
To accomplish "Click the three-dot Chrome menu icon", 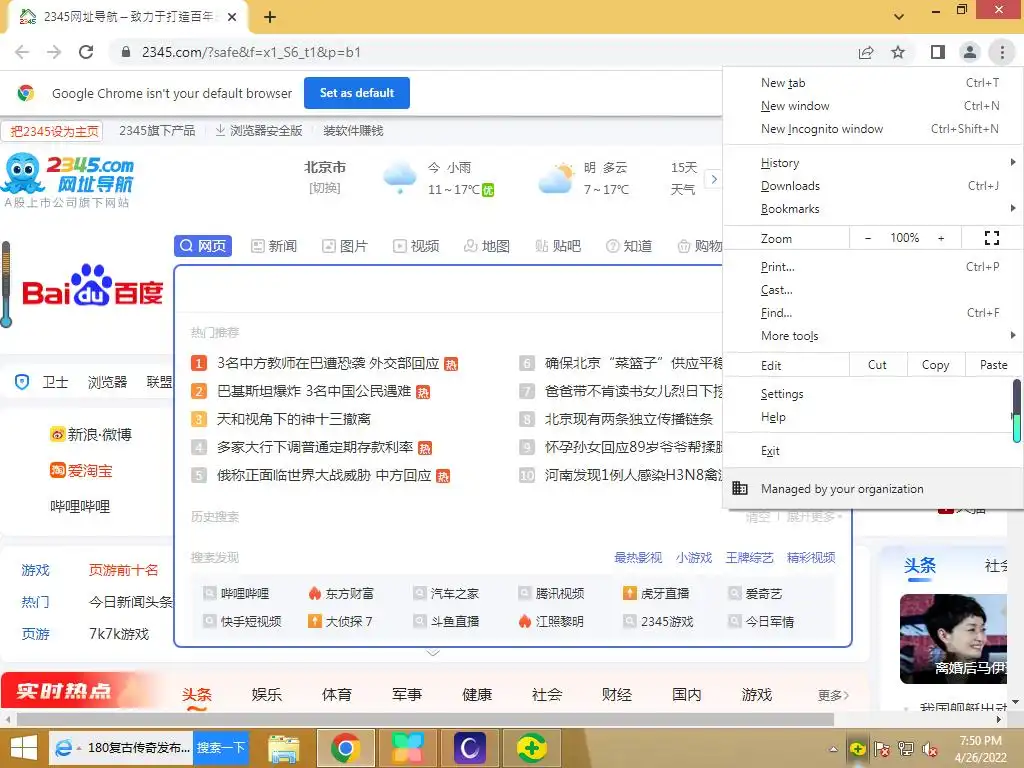I will [1002, 52].
